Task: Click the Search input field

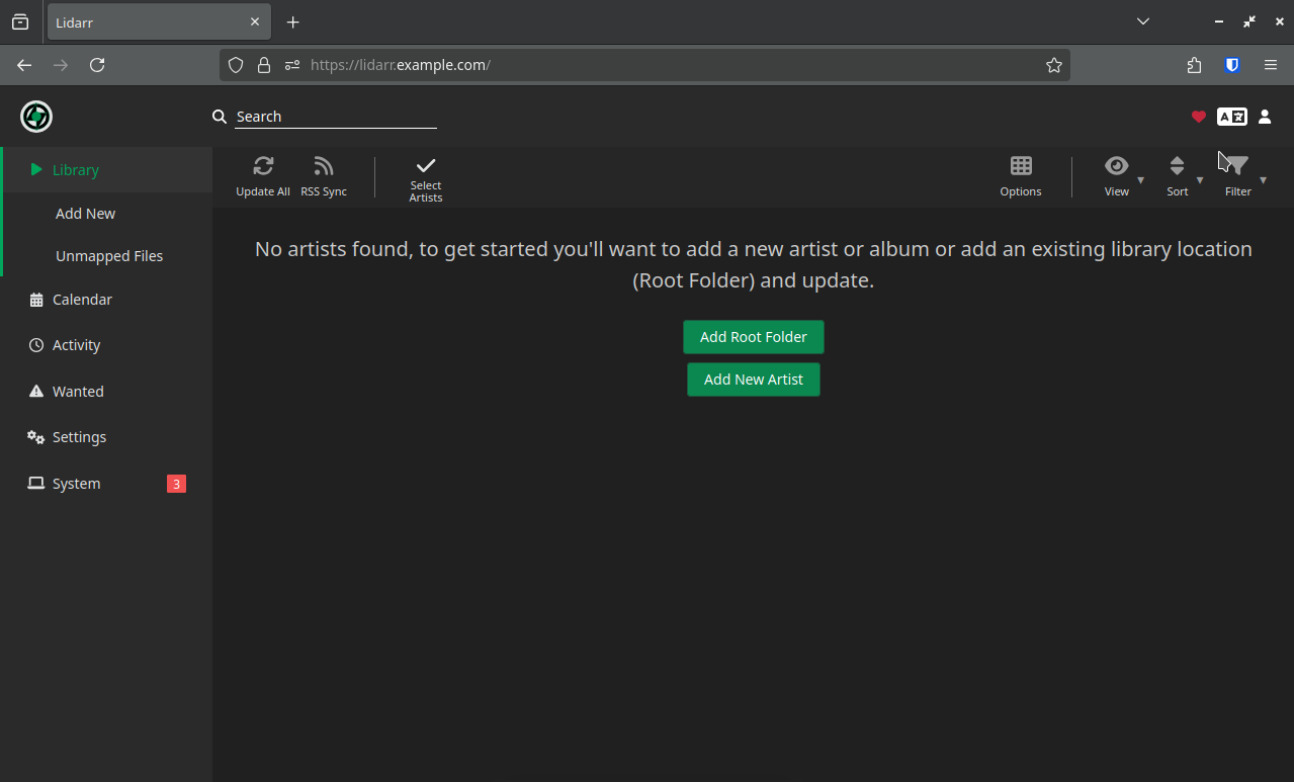Action: point(335,117)
